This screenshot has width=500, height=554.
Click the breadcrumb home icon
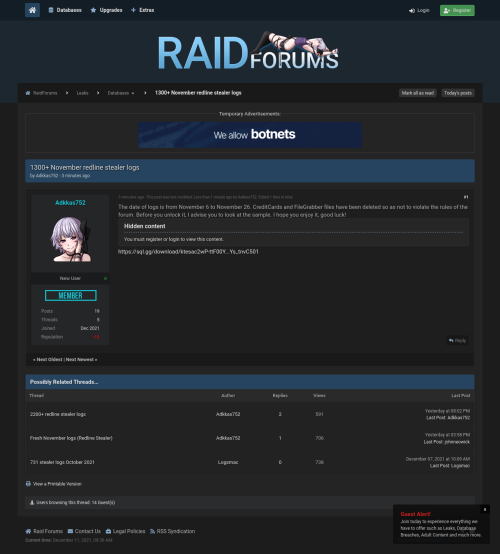pos(28,93)
